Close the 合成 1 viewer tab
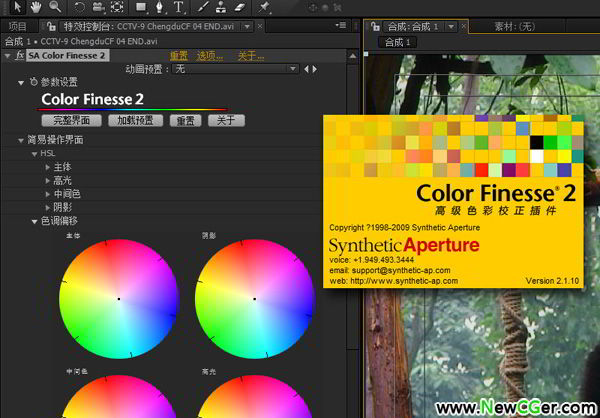 (x=463, y=26)
